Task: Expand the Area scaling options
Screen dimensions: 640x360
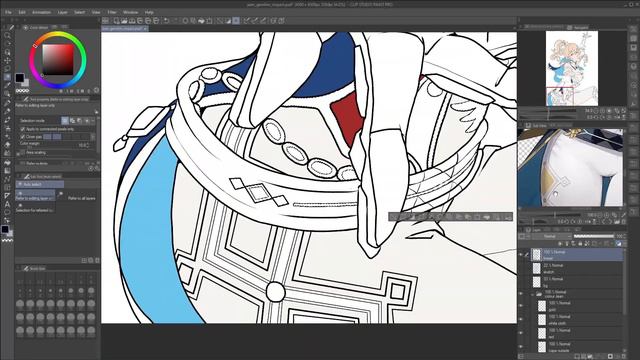Action: [x=18, y=153]
